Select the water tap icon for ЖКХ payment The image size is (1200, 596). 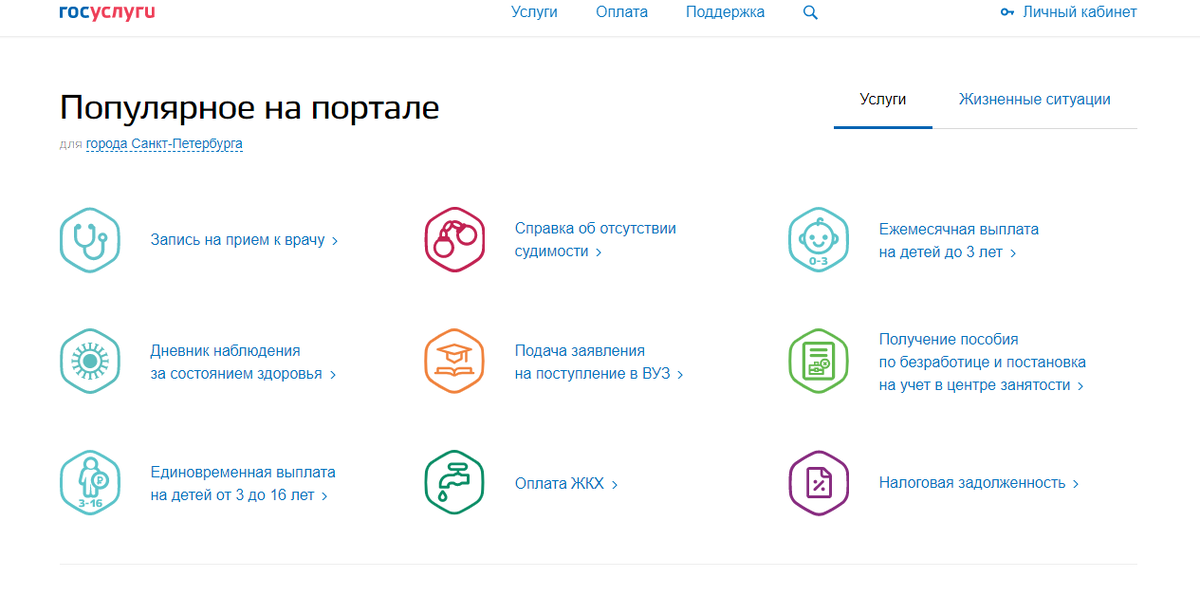[x=454, y=482]
